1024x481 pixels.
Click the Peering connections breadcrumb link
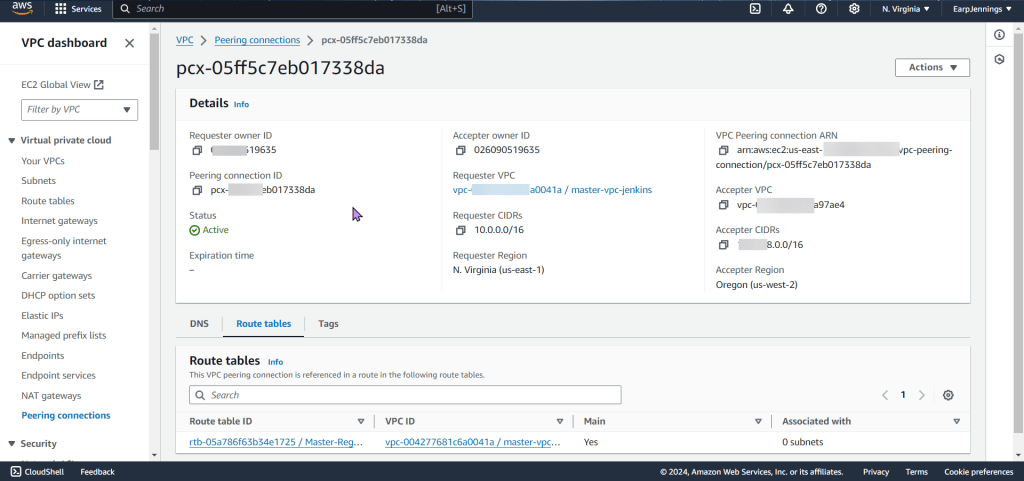pos(257,40)
